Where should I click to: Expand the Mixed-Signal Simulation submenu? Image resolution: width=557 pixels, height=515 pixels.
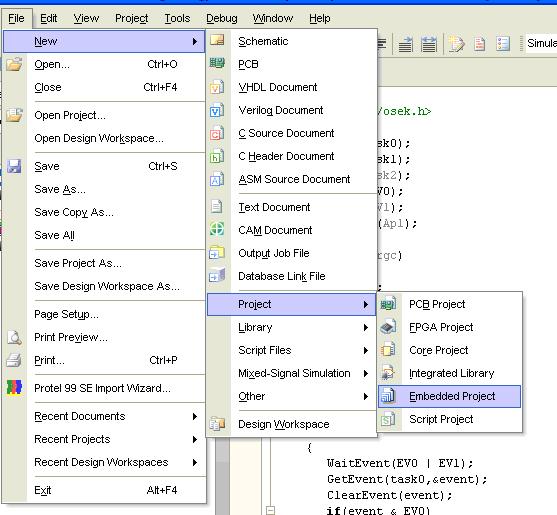[366, 373]
